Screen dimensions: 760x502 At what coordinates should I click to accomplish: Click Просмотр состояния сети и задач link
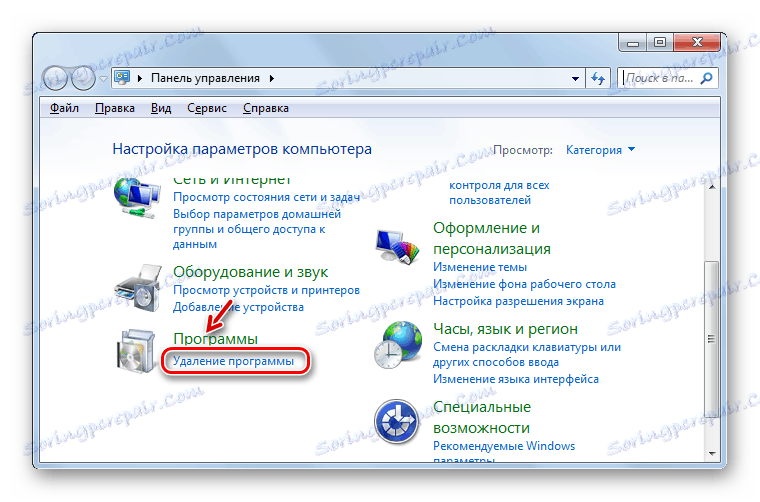267,197
